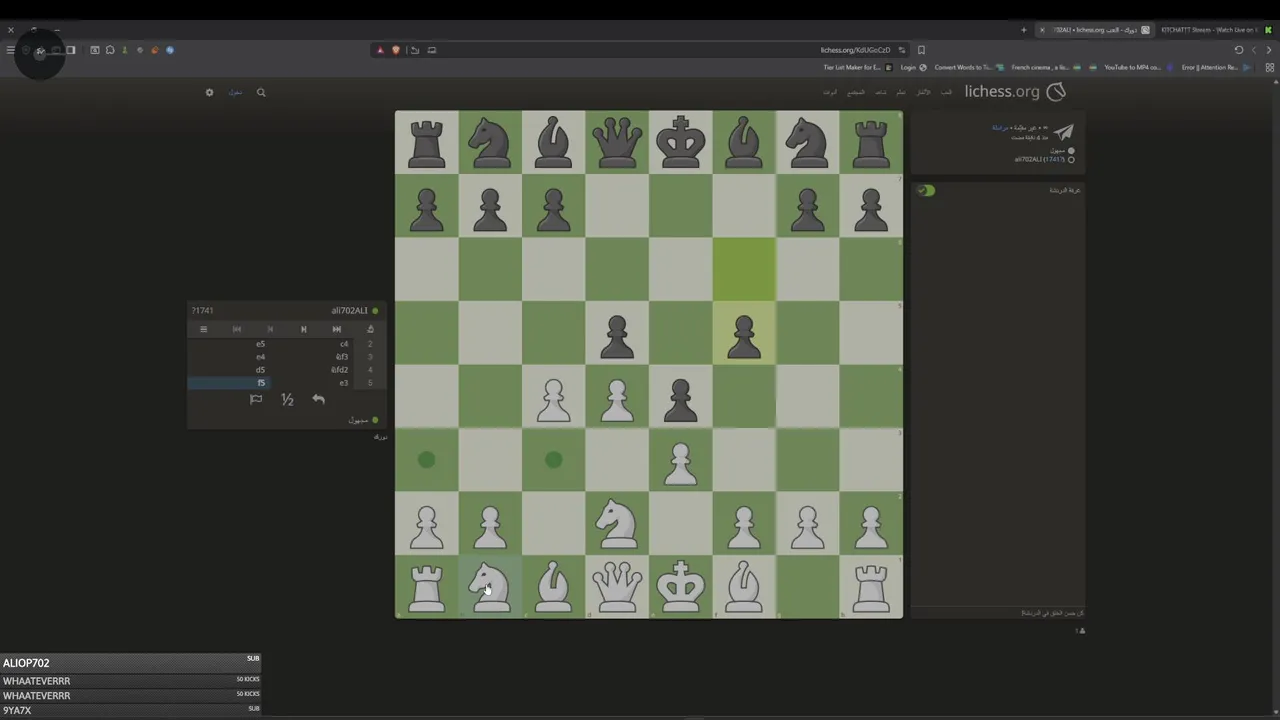Screen dimensions: 1280x720
Task: Open lichess settings gear icon
Action: pyautogui.click(x=209, y=92)
